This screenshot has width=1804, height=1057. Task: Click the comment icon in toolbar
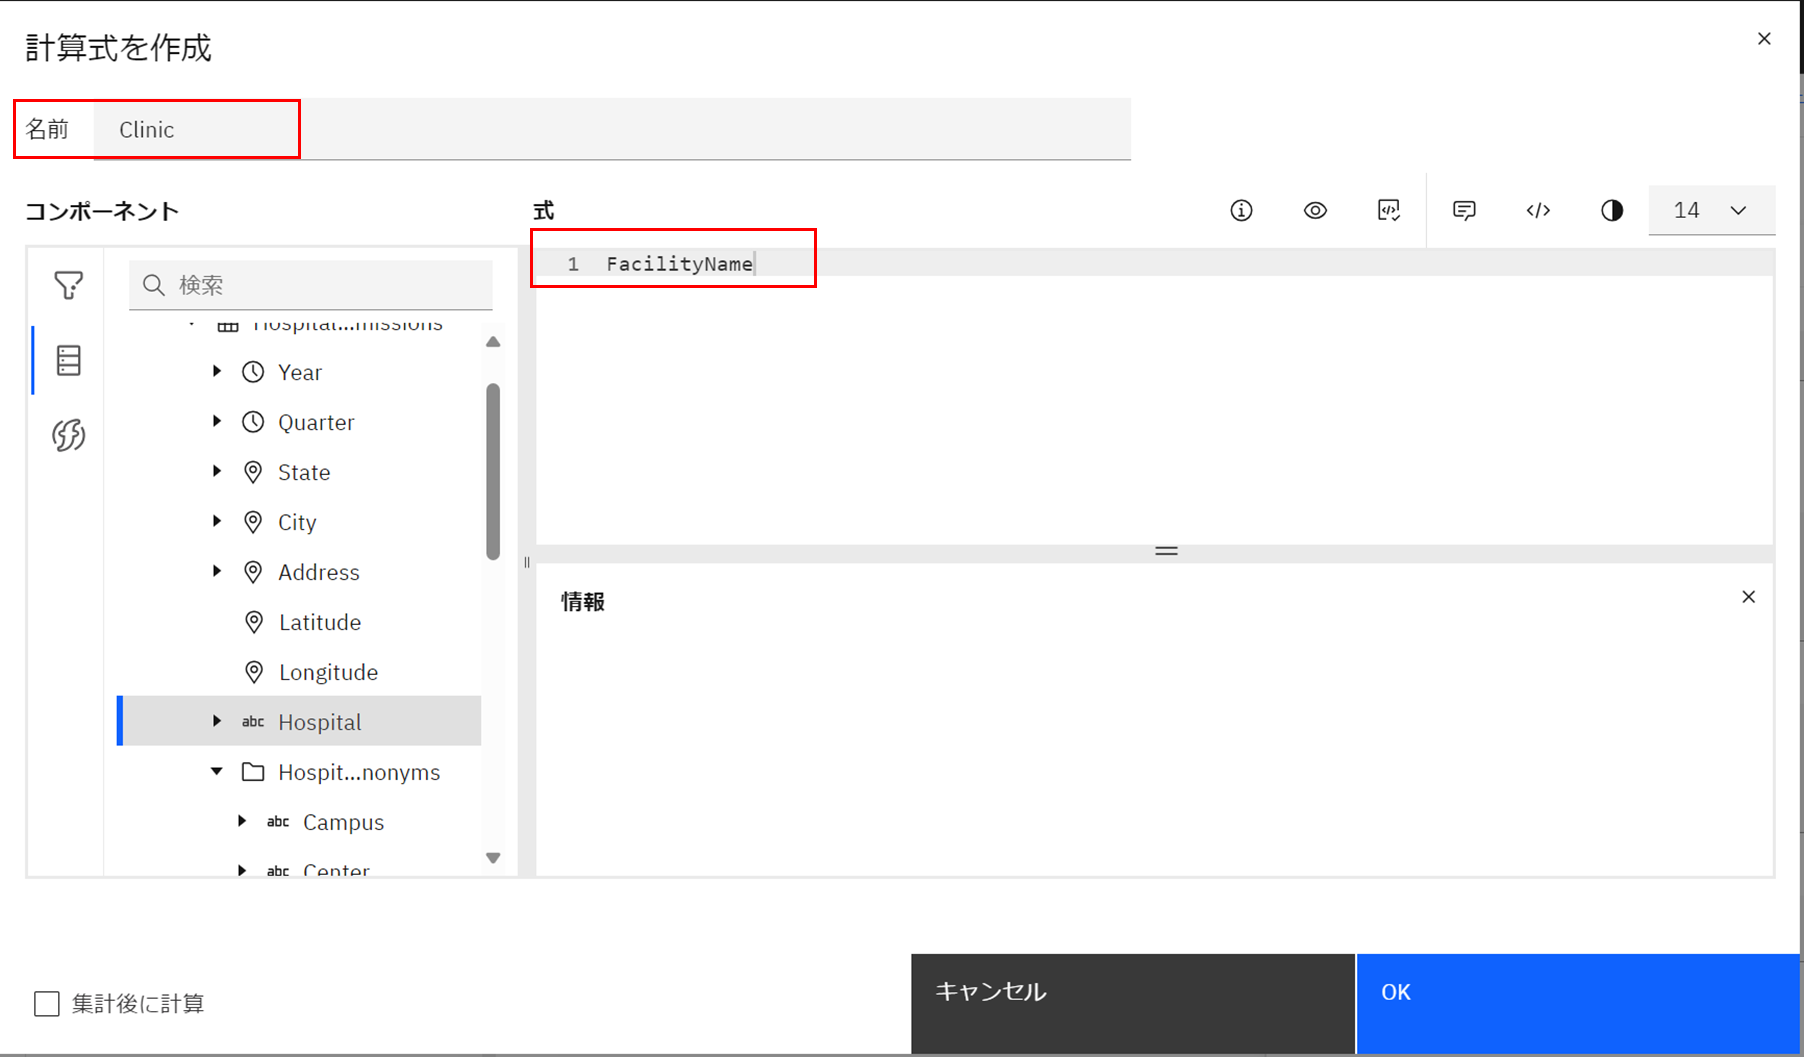1464,210
